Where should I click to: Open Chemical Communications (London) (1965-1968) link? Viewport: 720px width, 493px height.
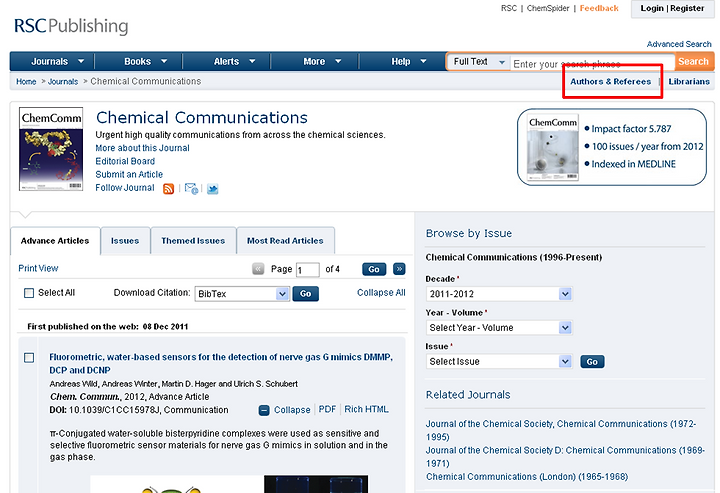point(527,477)
